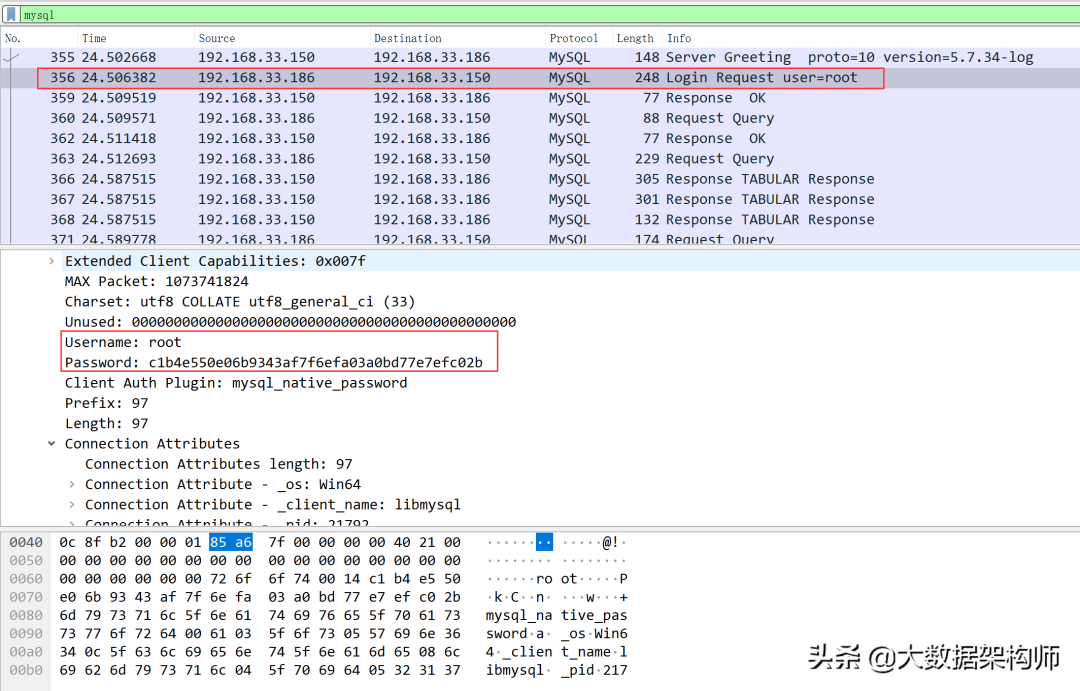Viewport: 1080px width, 691px height.
Task: Click ASCII text sword in hex pane
Action: pyautogui.click(x=506, y=634)
